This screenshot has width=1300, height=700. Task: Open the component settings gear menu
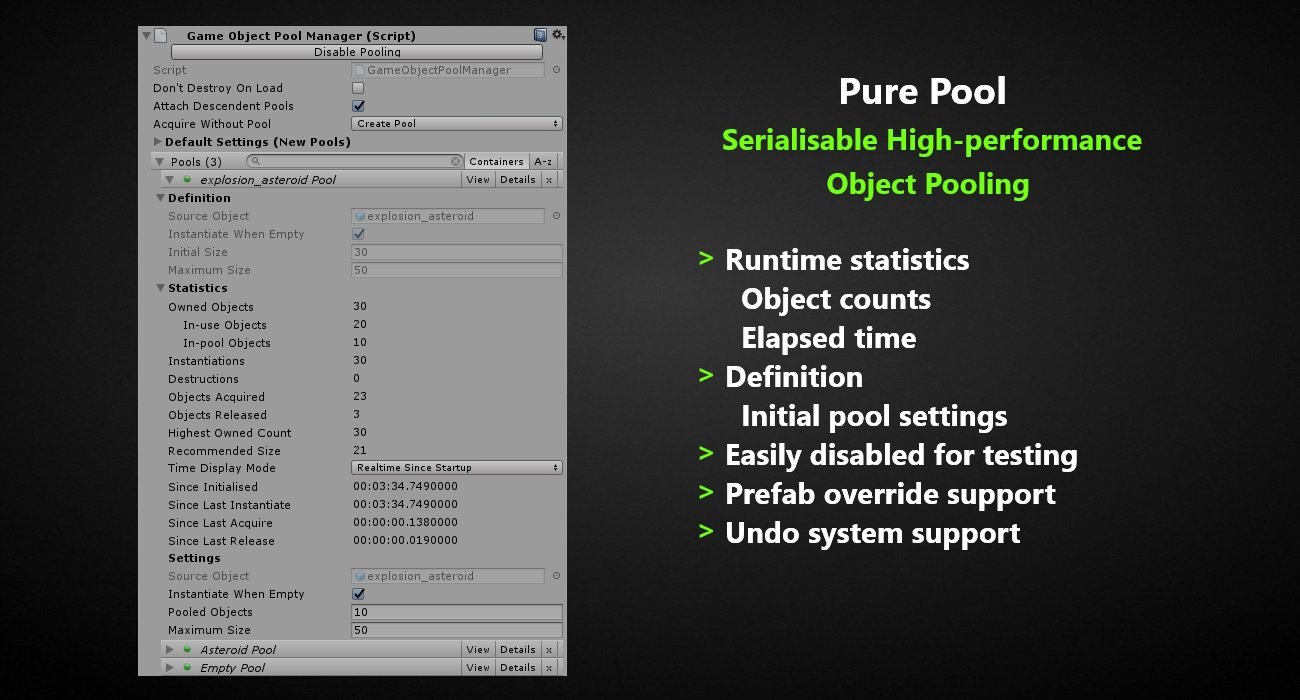(557, 35)
